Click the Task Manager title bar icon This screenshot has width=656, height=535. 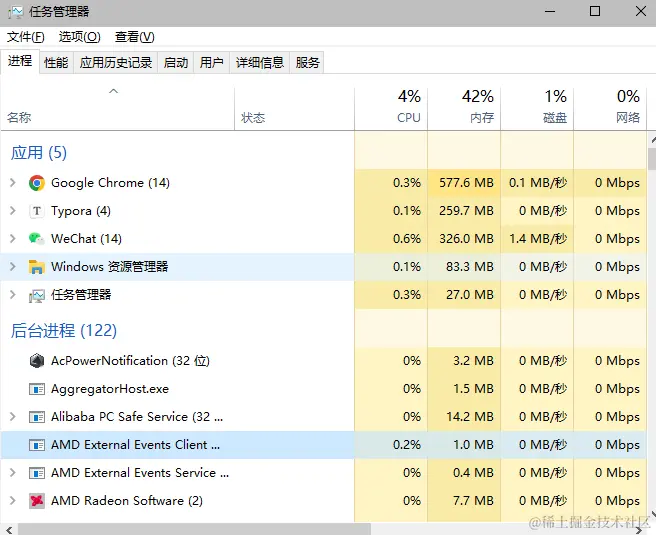(15, 12)
